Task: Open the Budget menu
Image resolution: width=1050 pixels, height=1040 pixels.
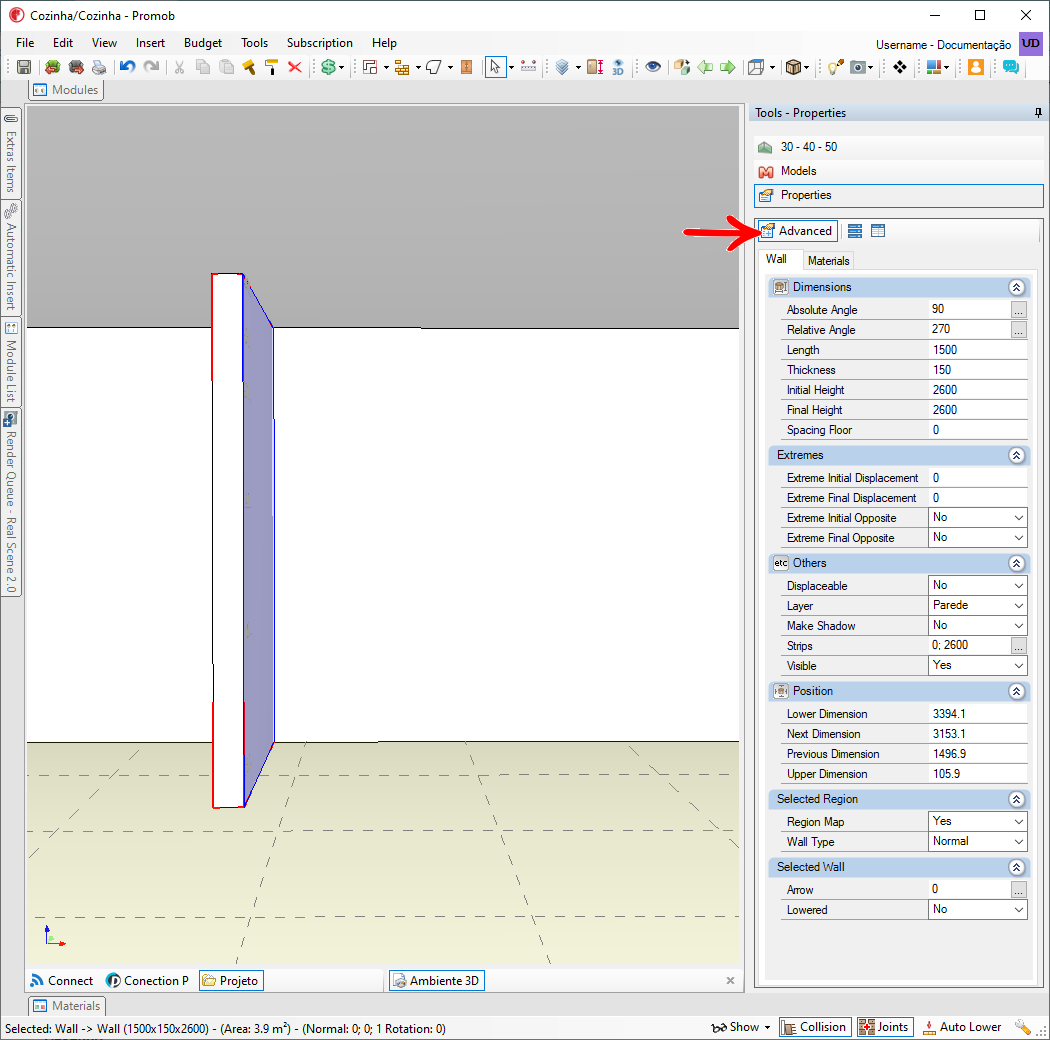Action: point(203,43)
